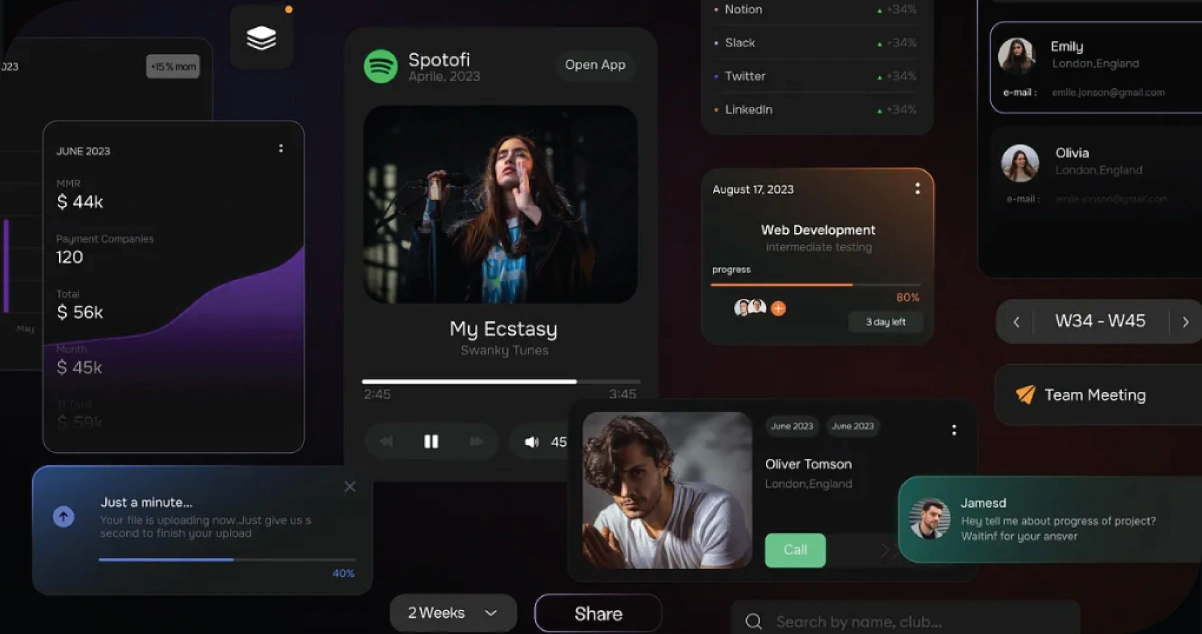Viewport: 1202px width, 634px height.
Task: Navigate forward from W34 - W45
Action: [1186, 321]
